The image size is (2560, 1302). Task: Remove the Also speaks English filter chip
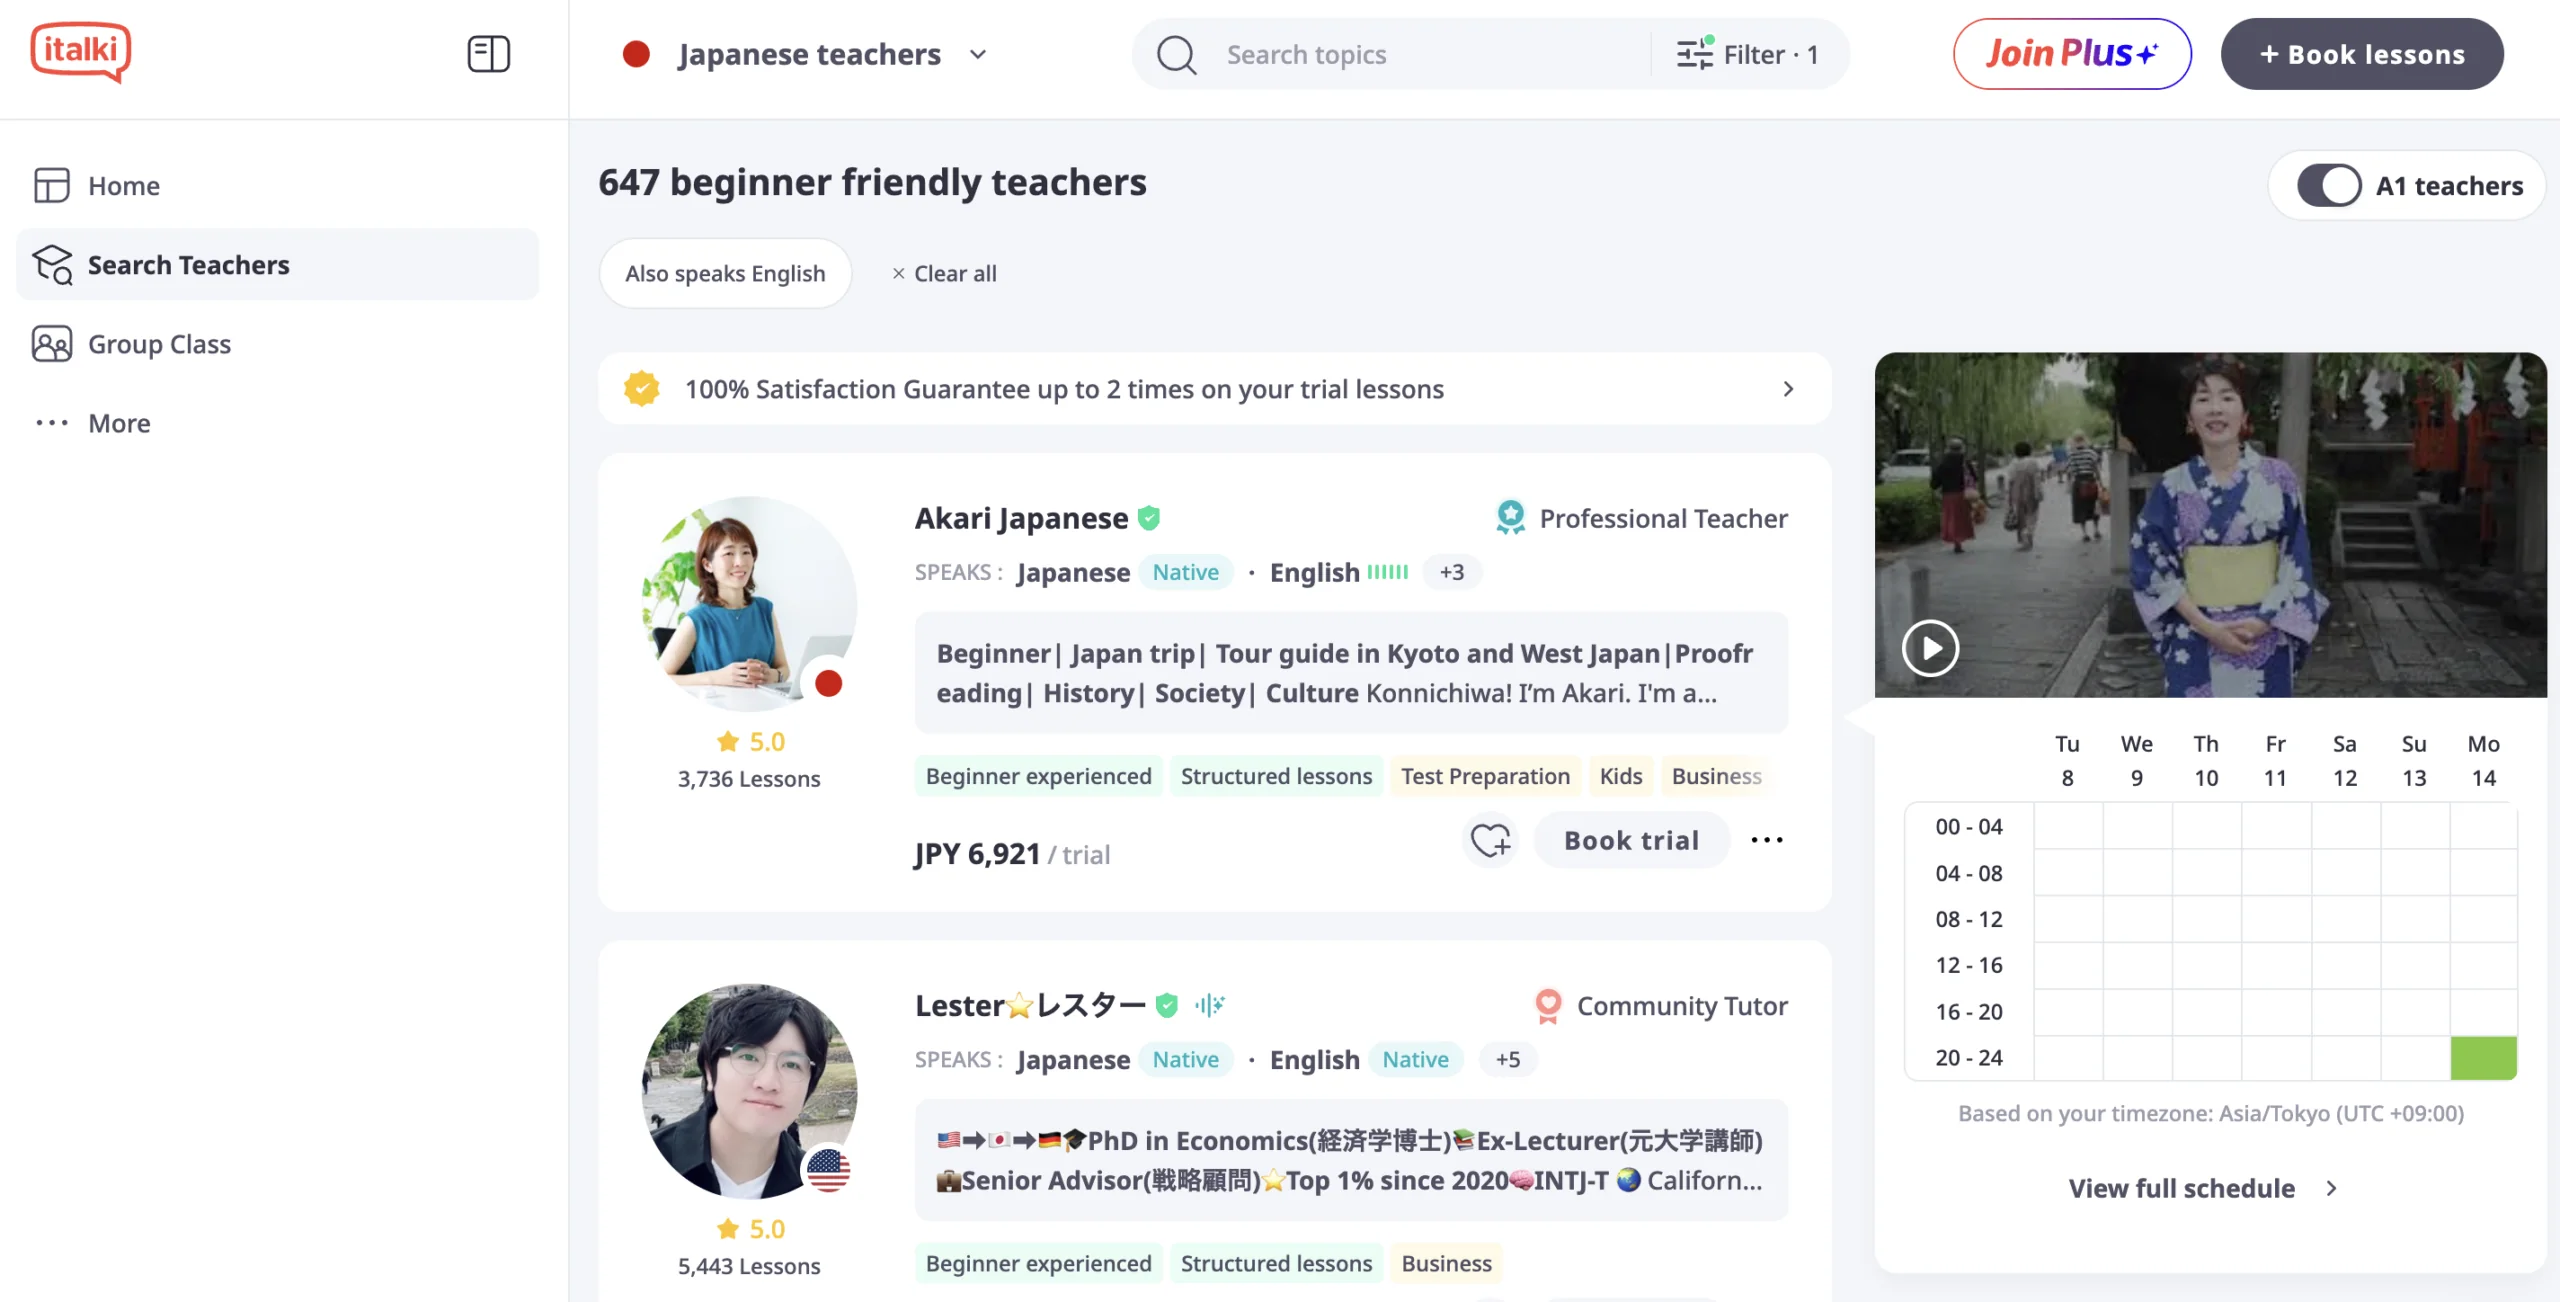tap(725, 273)
